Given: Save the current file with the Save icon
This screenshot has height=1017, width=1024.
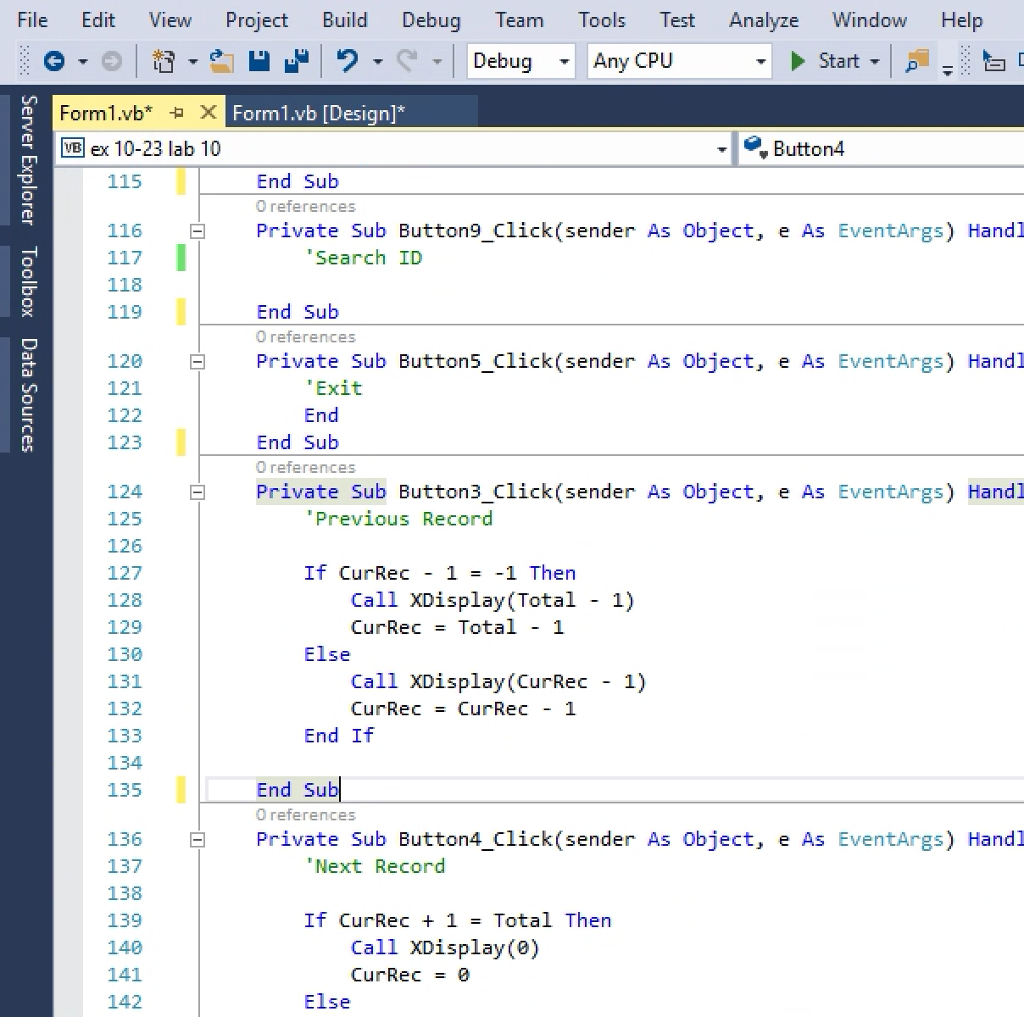Looking at the screenshot, I should pos(259,62).
